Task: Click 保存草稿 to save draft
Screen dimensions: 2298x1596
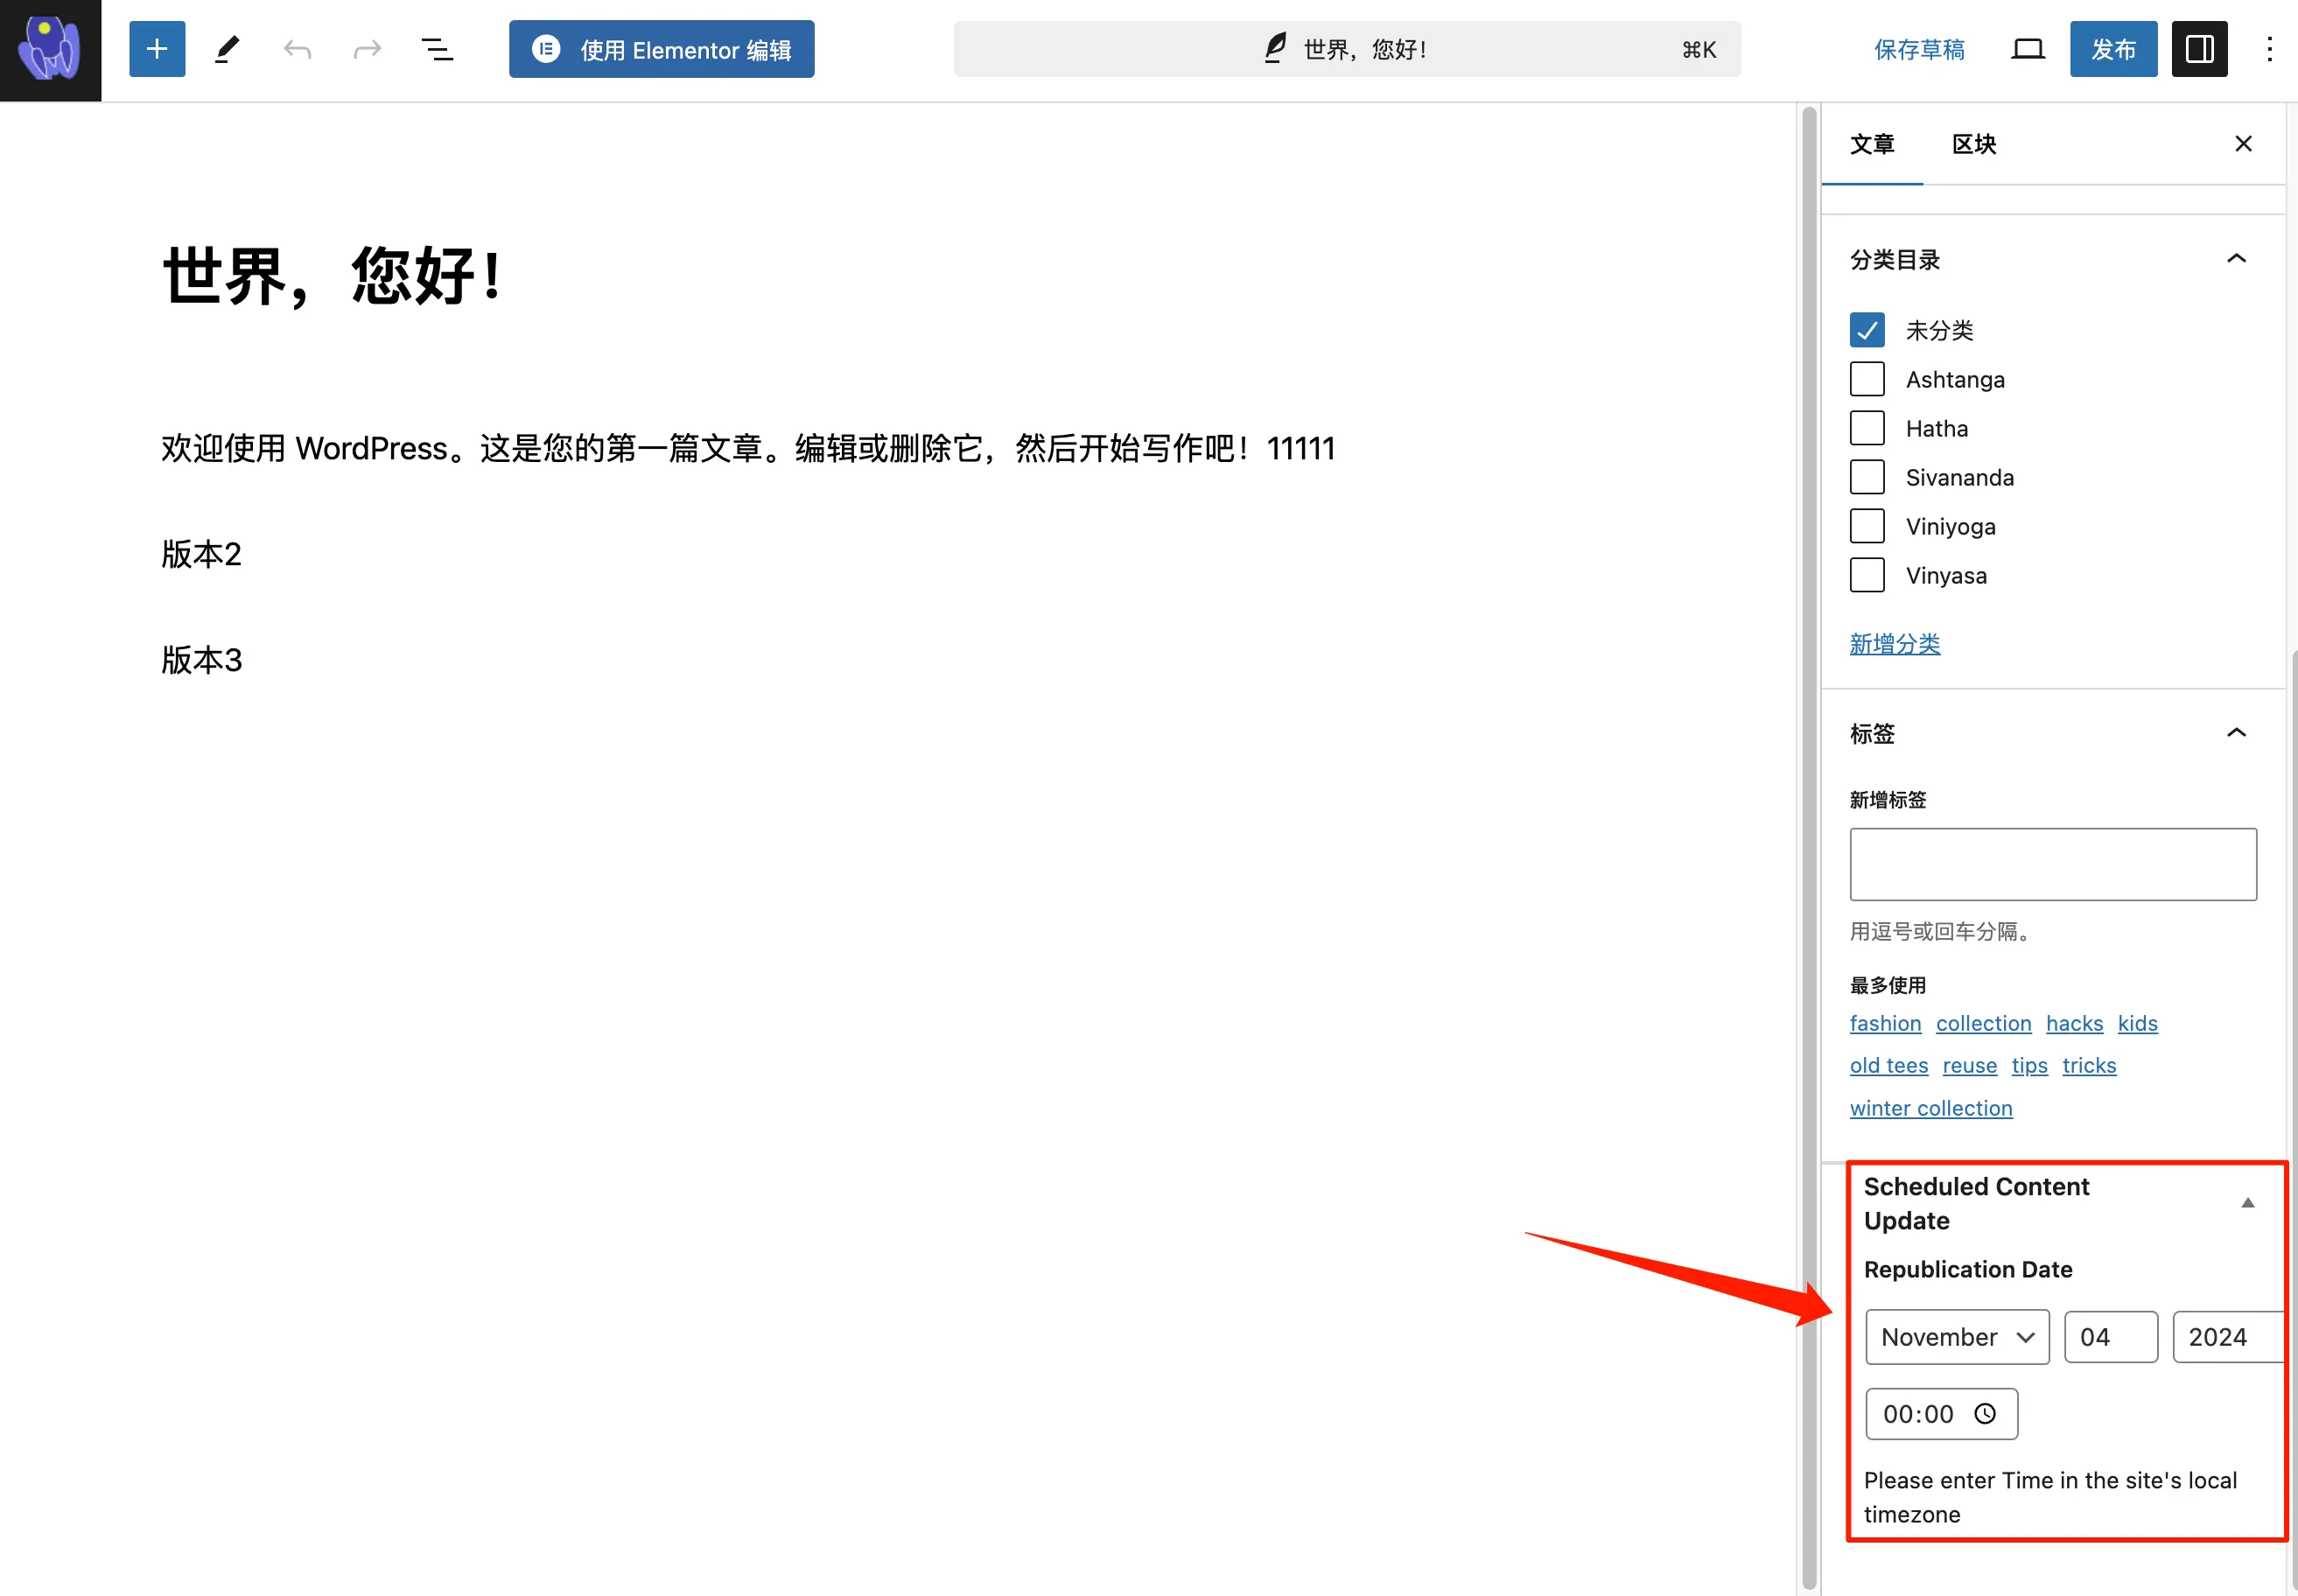Action: [1919, 49]
